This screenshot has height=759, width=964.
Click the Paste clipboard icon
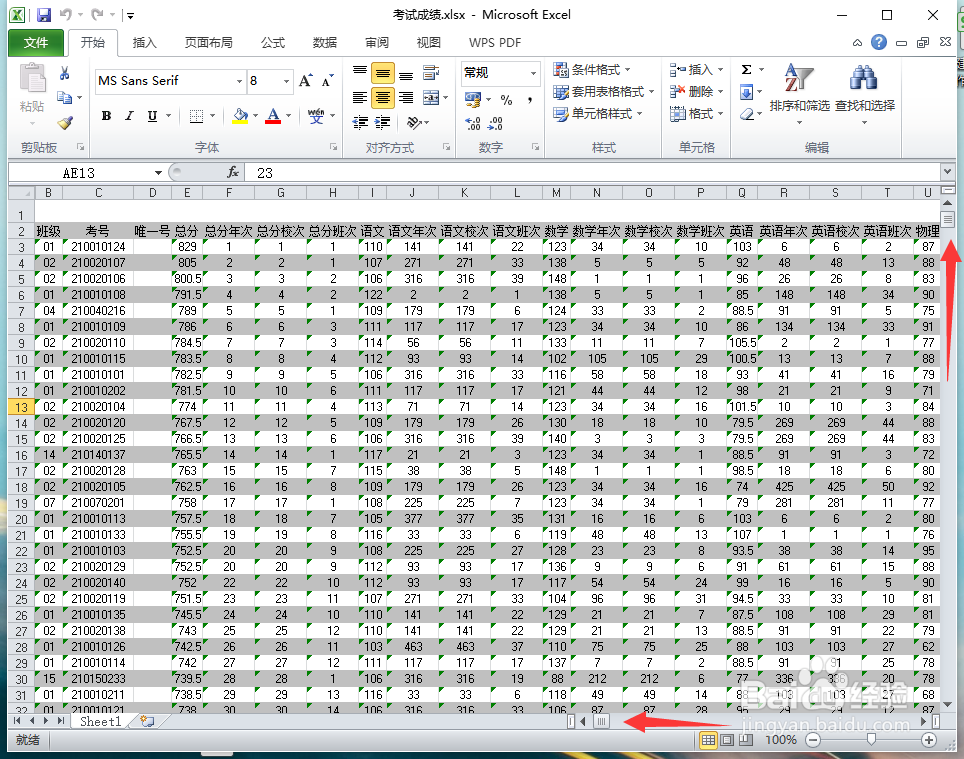pos(32,79)
